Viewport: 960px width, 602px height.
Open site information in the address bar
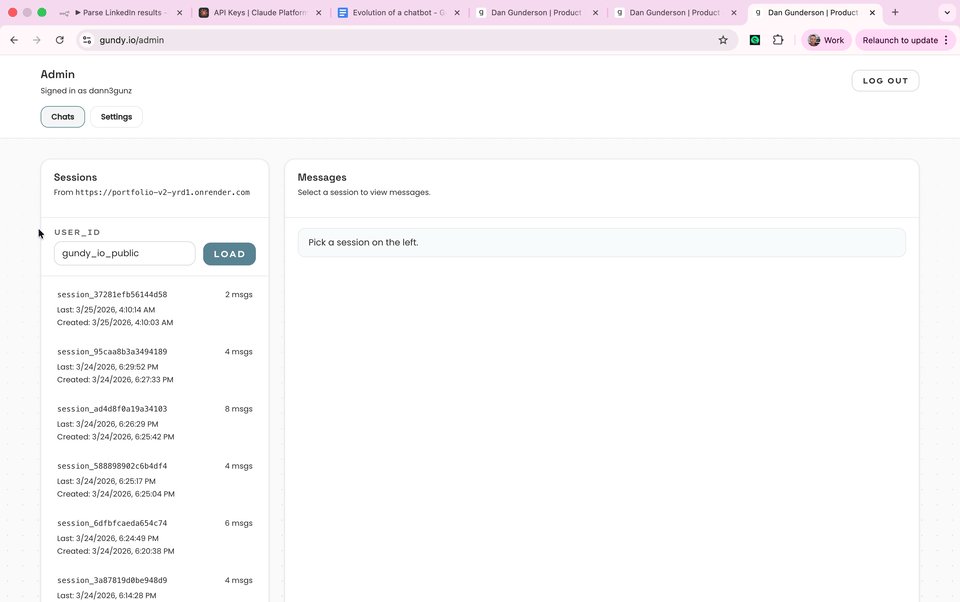86,41
